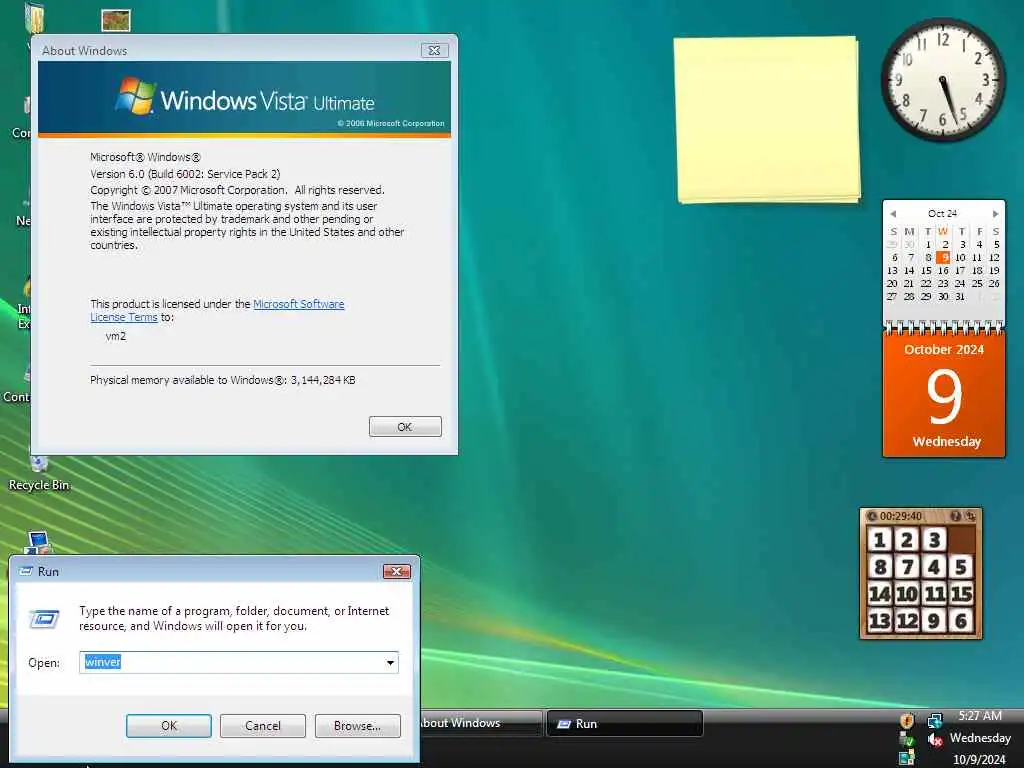Switch to About Windows taskbar button

click(480, 724)
